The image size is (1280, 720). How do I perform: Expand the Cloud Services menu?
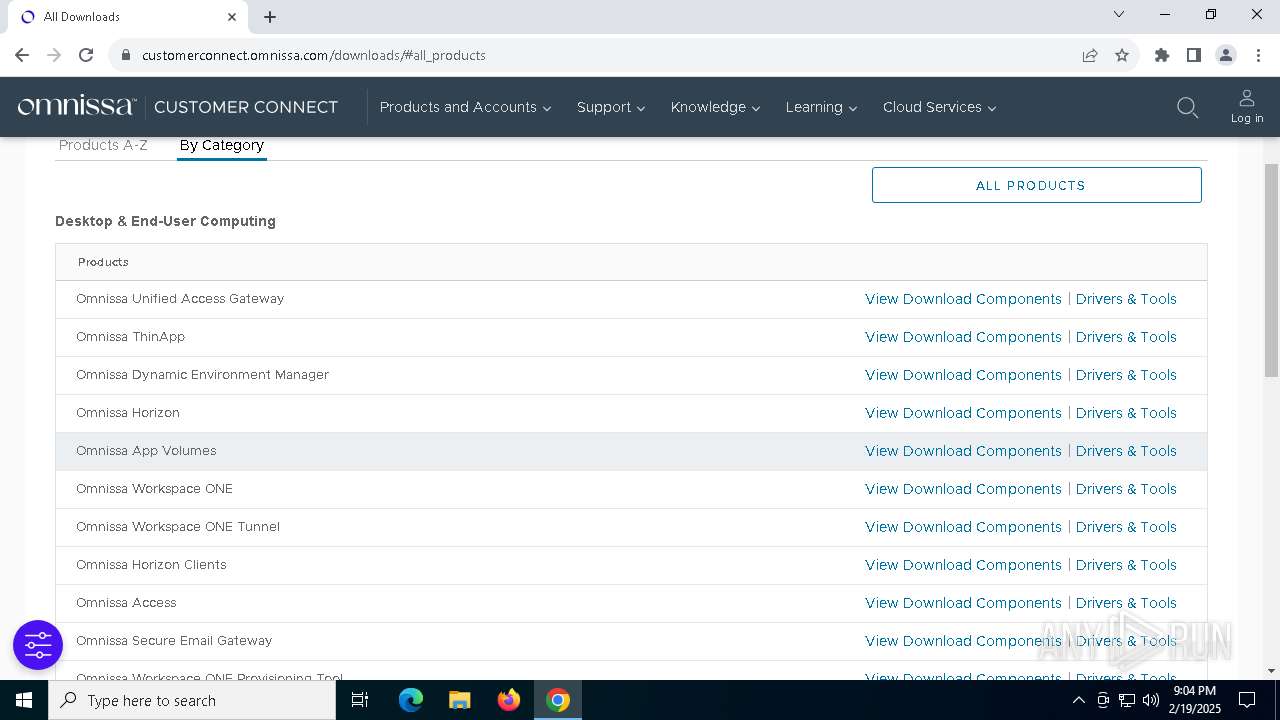[939, 107]
